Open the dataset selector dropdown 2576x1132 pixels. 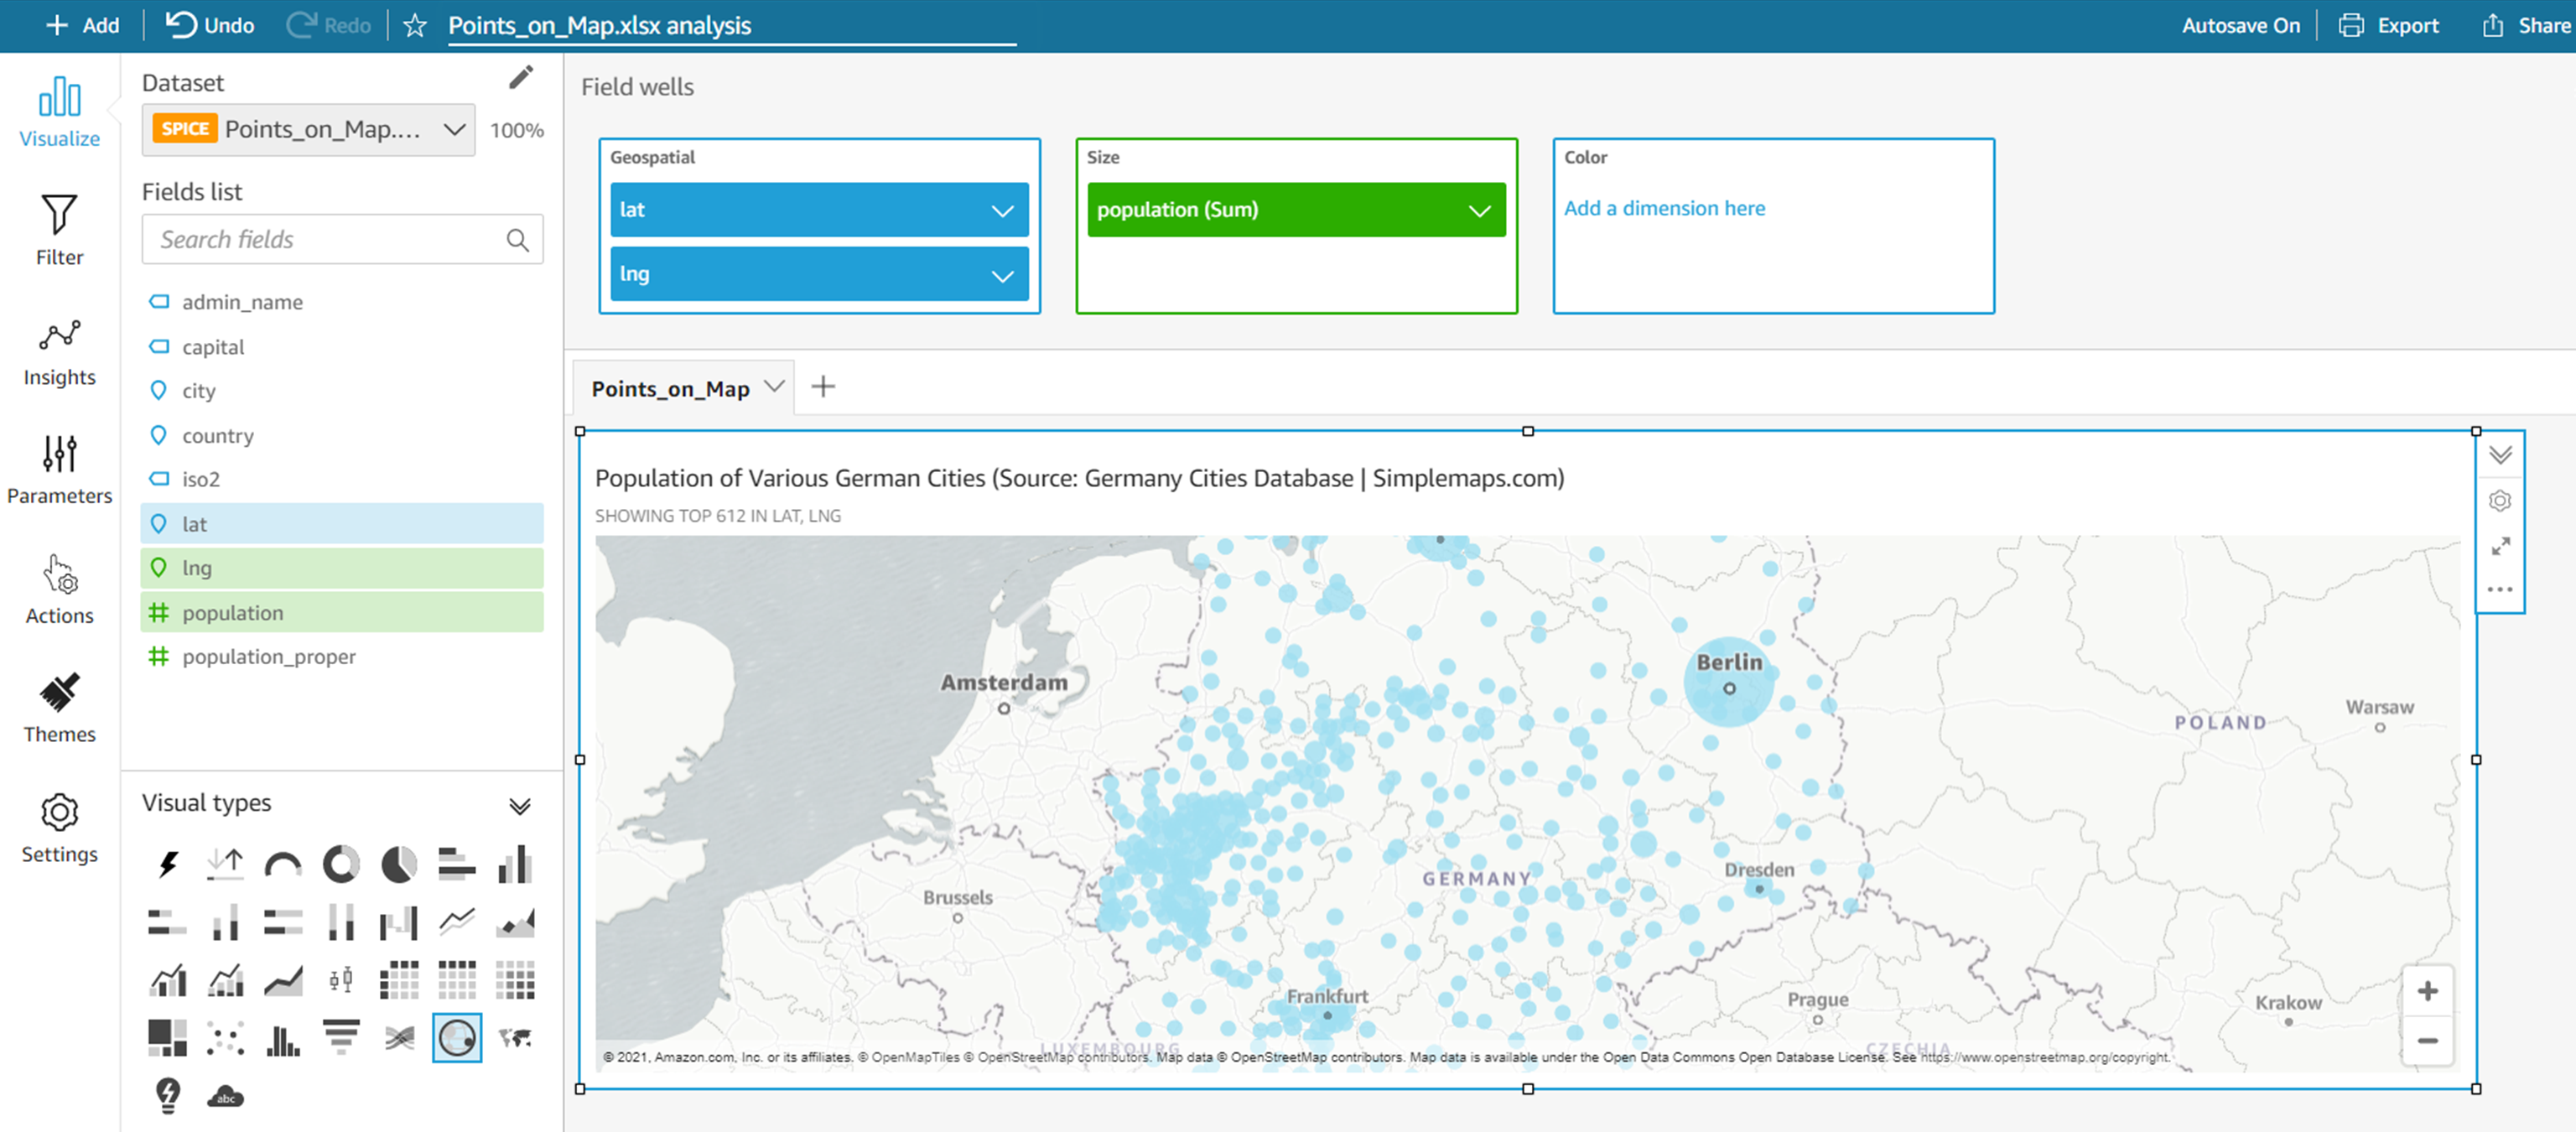(454, 129)
